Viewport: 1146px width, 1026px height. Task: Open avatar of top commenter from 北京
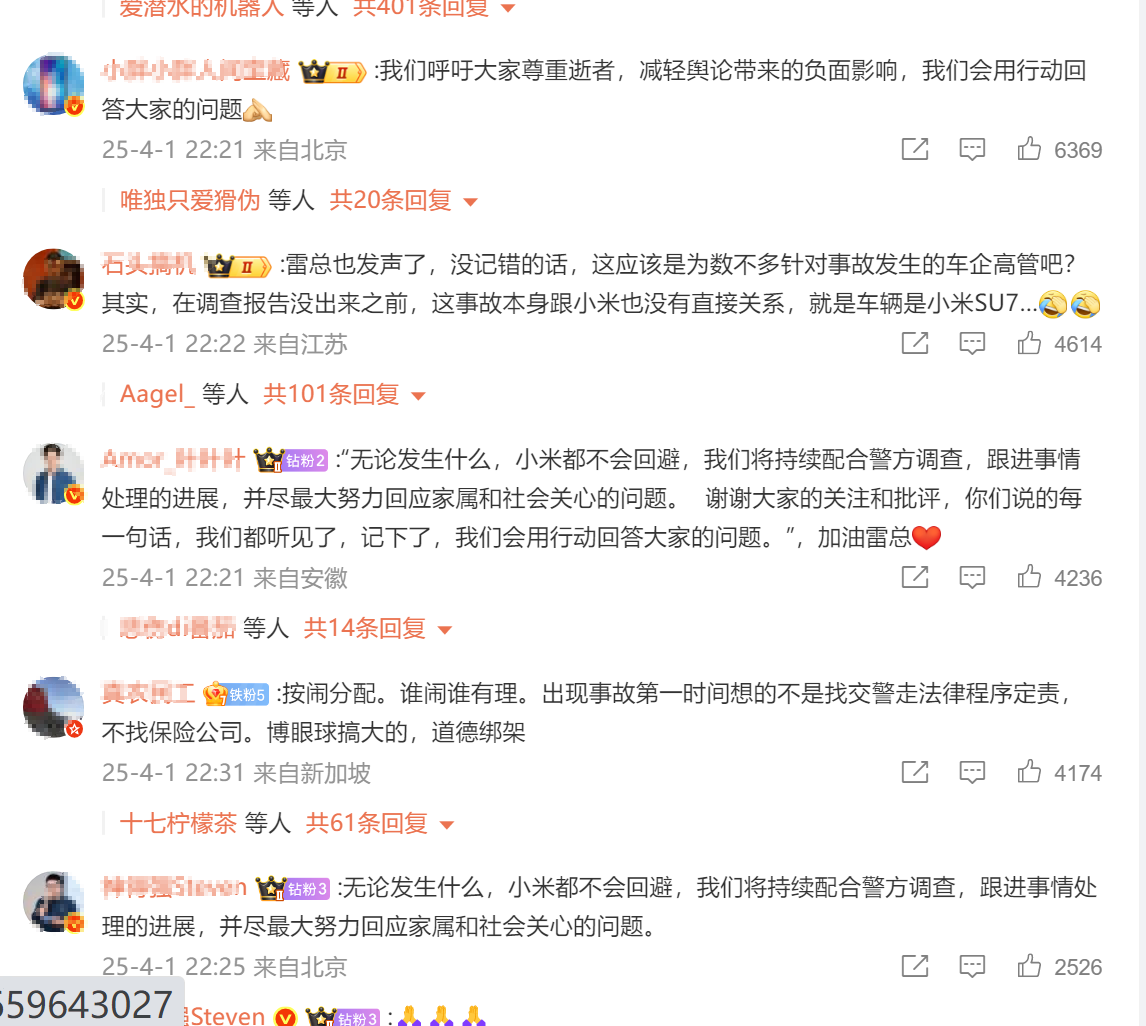pos(53,83)
